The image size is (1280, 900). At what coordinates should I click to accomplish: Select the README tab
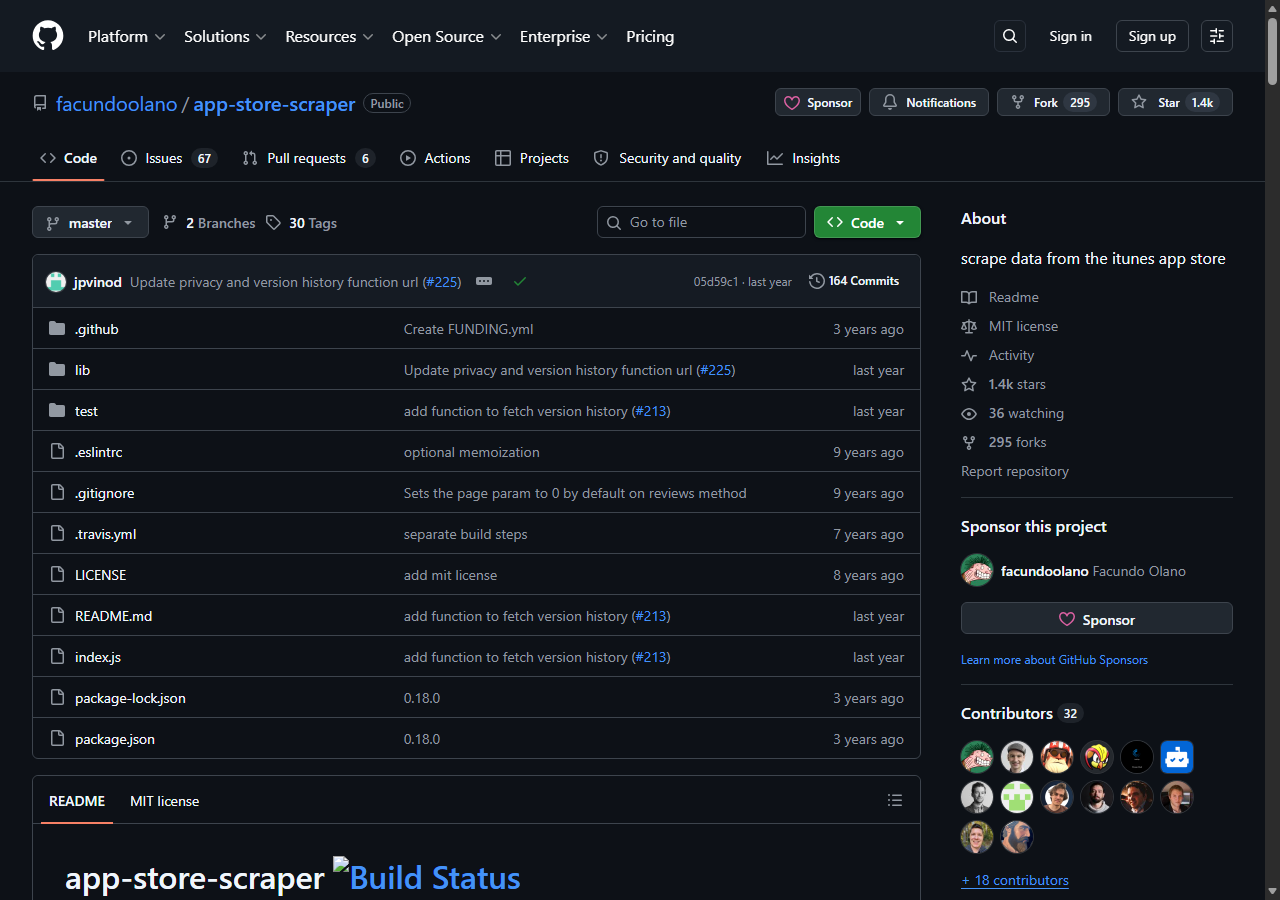pos(77,801)
